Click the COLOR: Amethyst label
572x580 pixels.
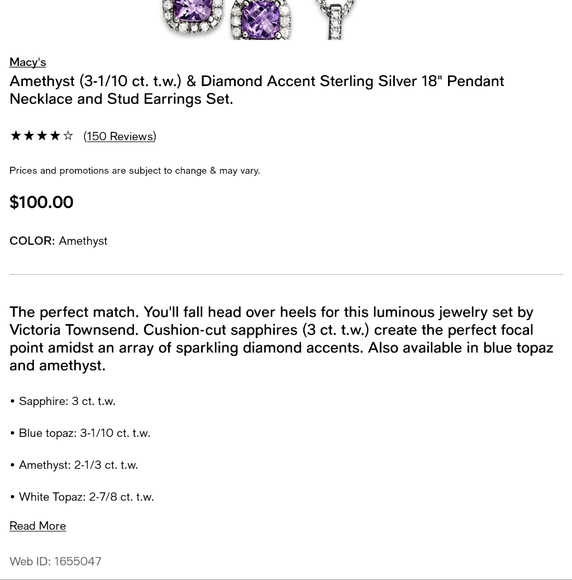click(x=58, y=241)
